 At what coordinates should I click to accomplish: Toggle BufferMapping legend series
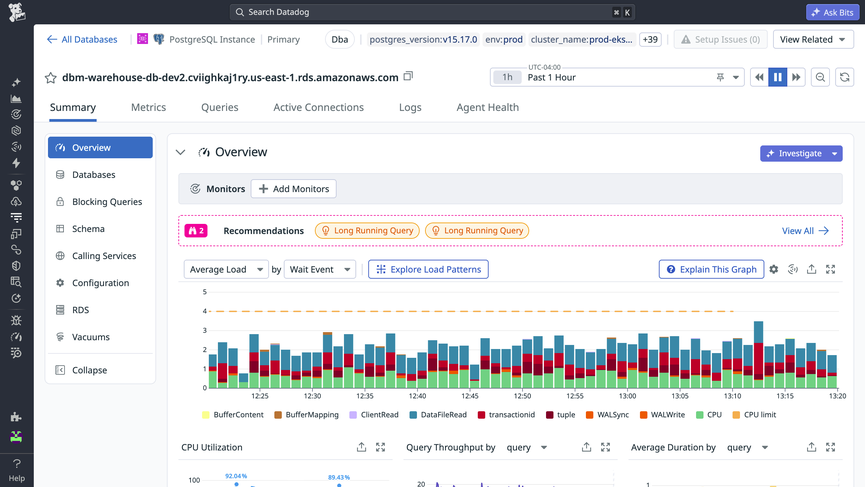pyautogui.click(x=306, y=415)
